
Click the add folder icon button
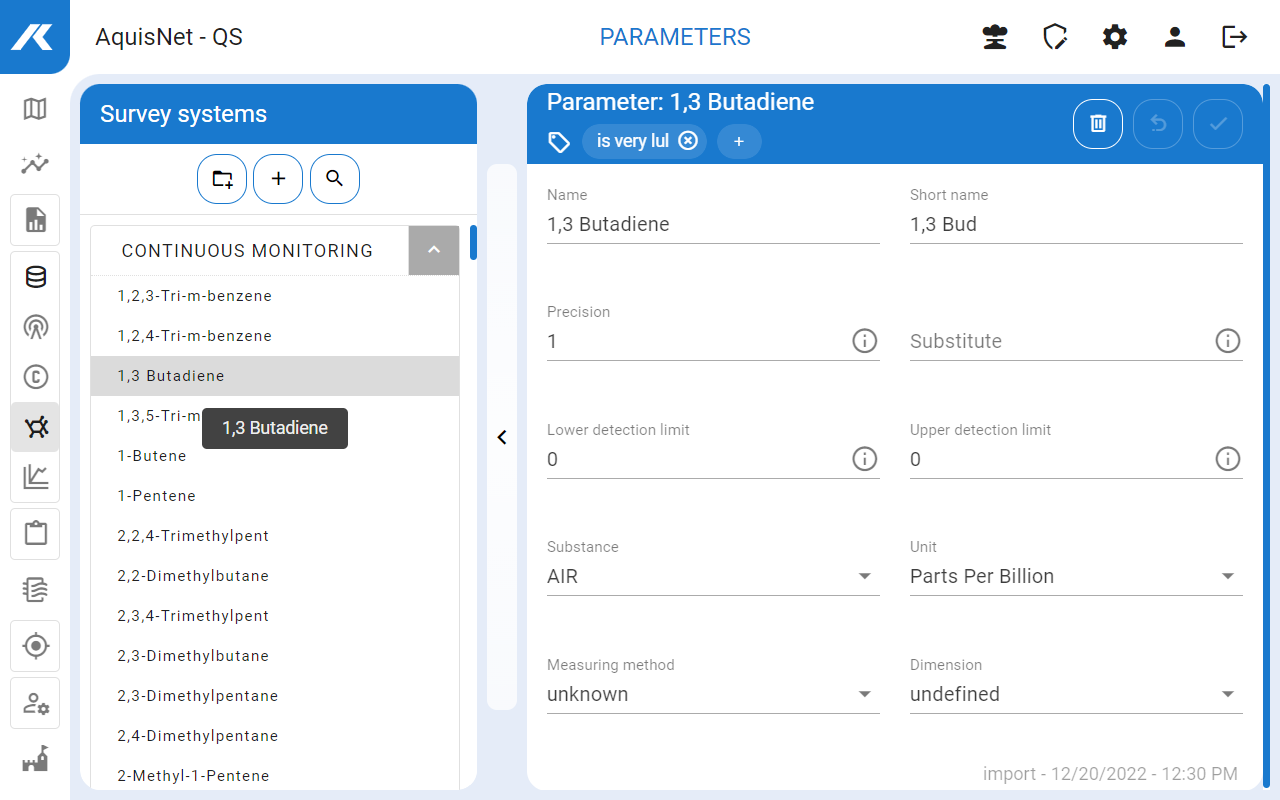point(222,179)
